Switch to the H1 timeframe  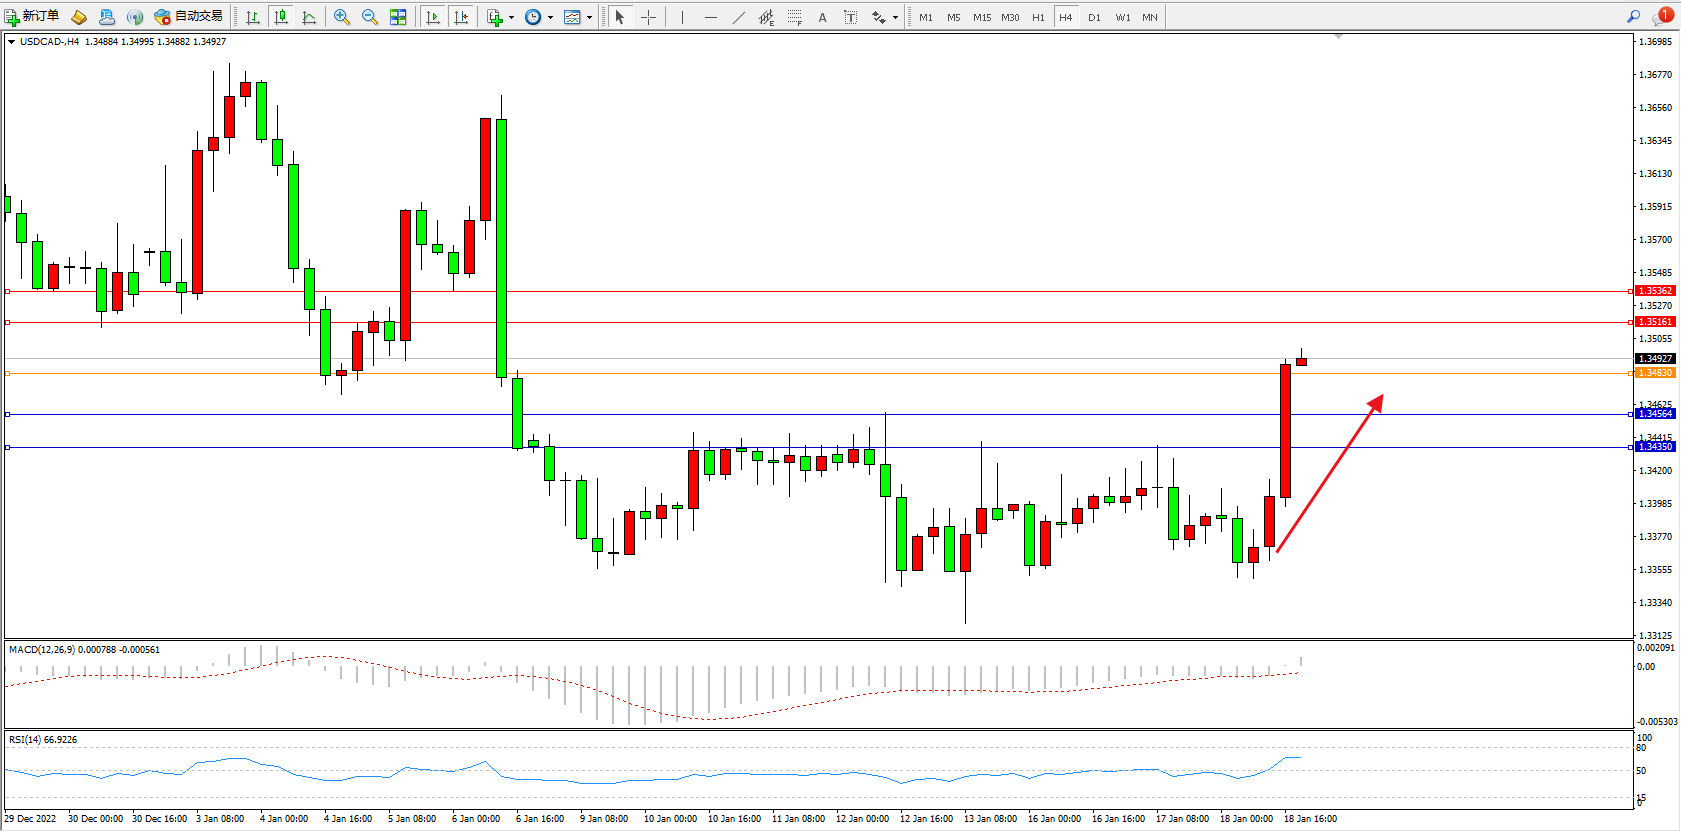pos(1038,17)
